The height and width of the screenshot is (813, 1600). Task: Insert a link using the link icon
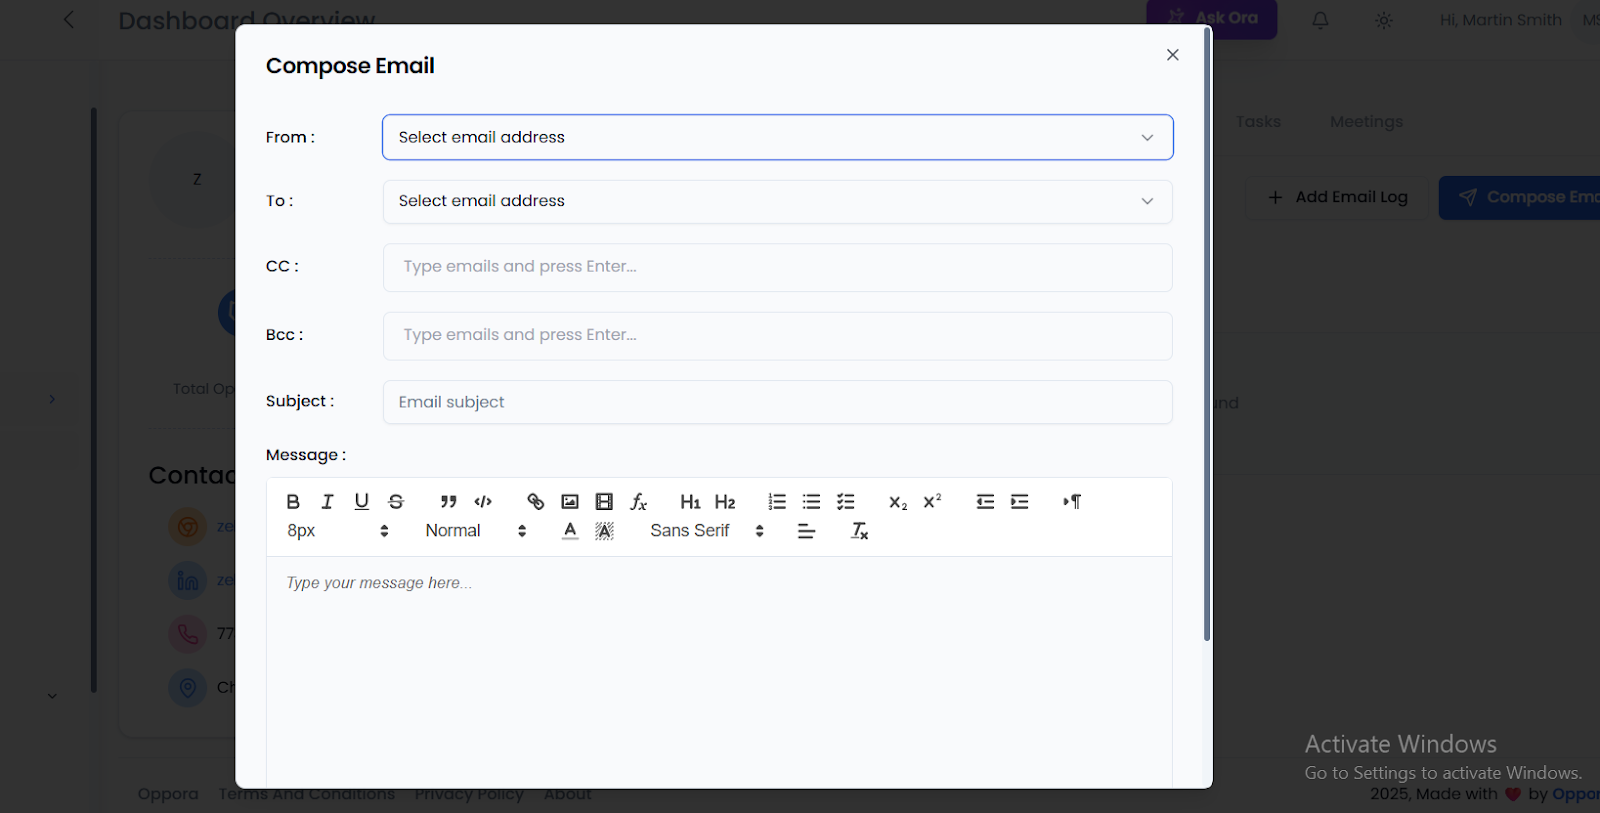536,502
